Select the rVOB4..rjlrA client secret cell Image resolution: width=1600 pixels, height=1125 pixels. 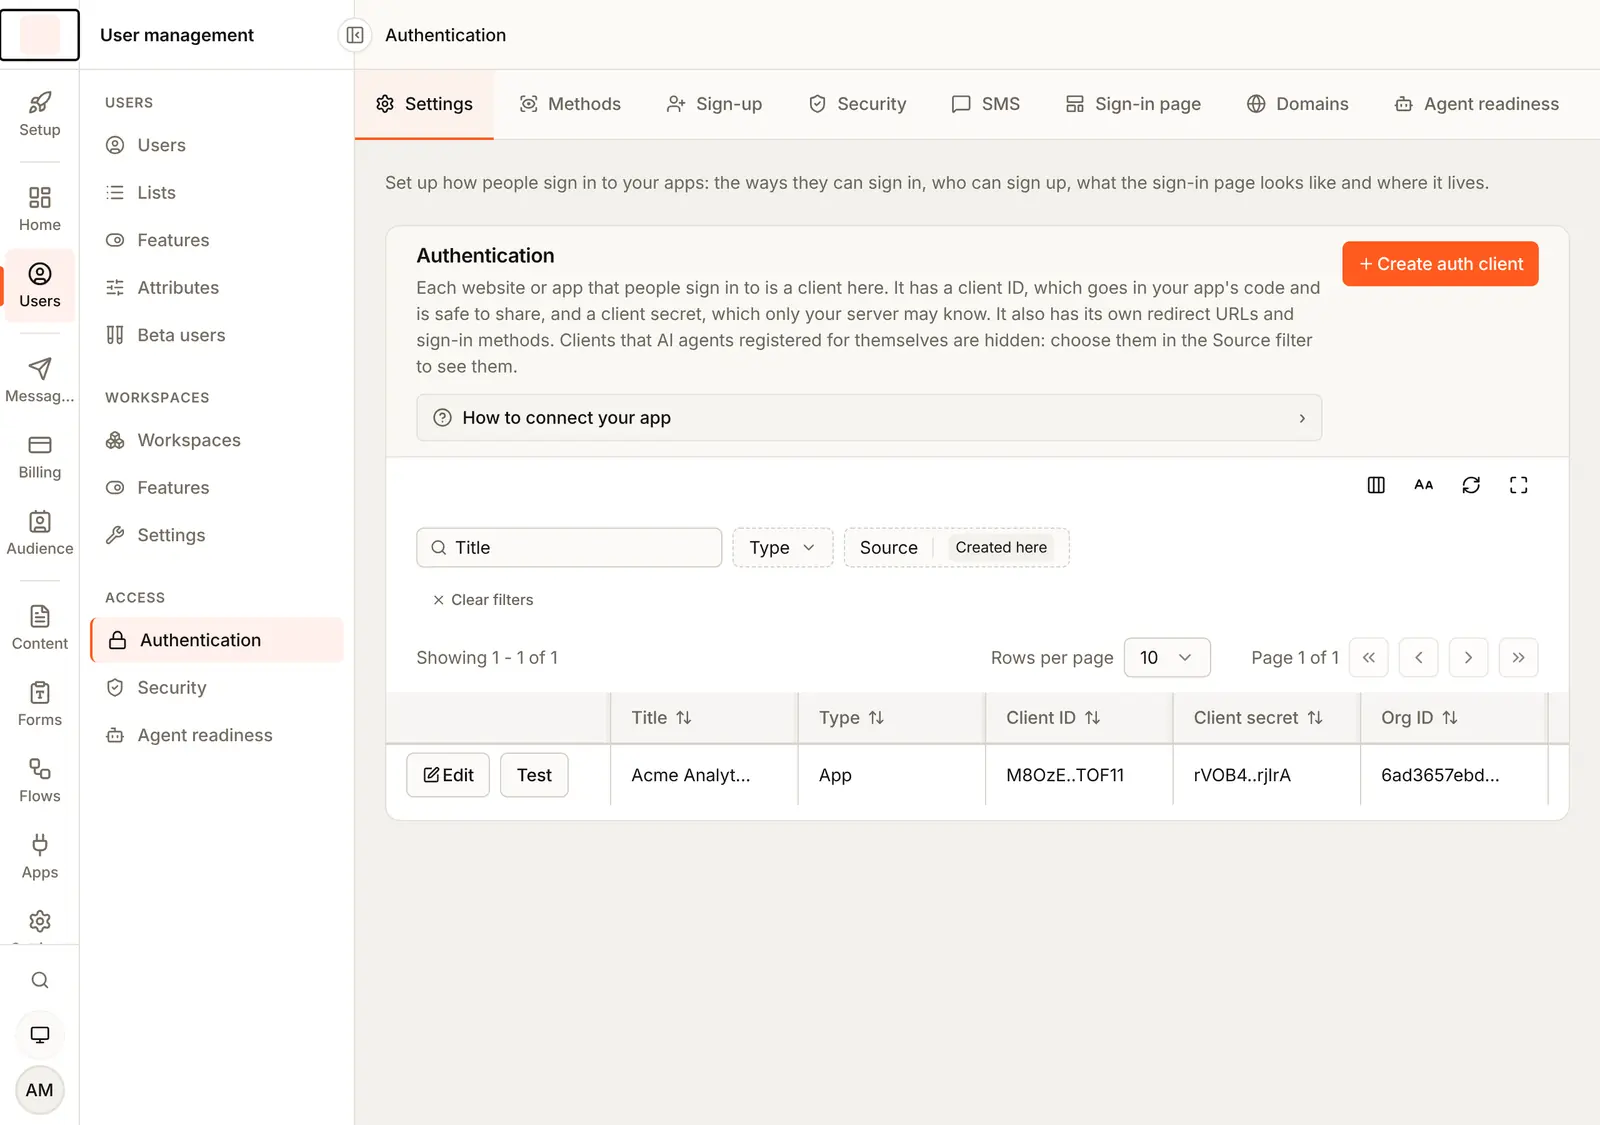coord(1266,775)
